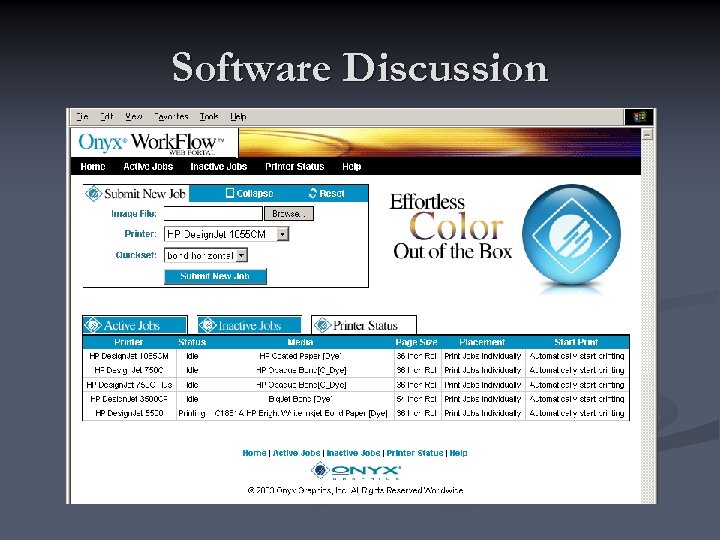
Task: Click Bigjet Bond [Dye] media cell
Action: (x=300, y=399)
